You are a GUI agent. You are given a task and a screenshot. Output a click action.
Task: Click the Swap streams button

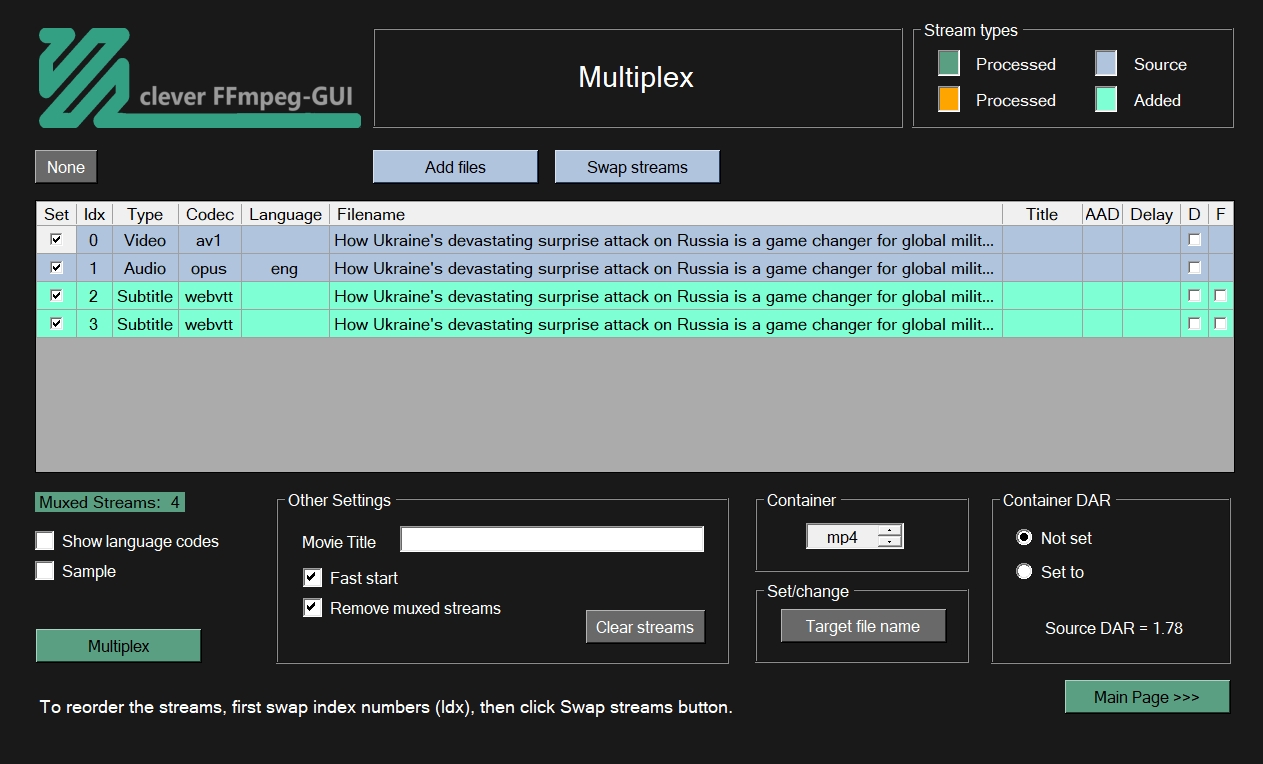coord(637,167)
